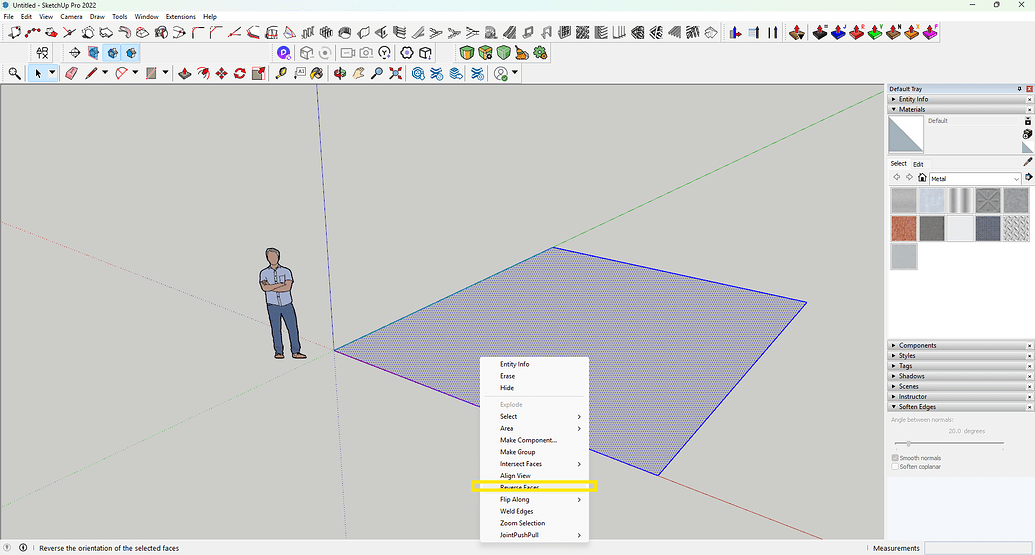Image resolution: width=1035 pixels, height=555 pixels.
Task: Switch to the Edit tab in Materials
Action: click(918, 164)
